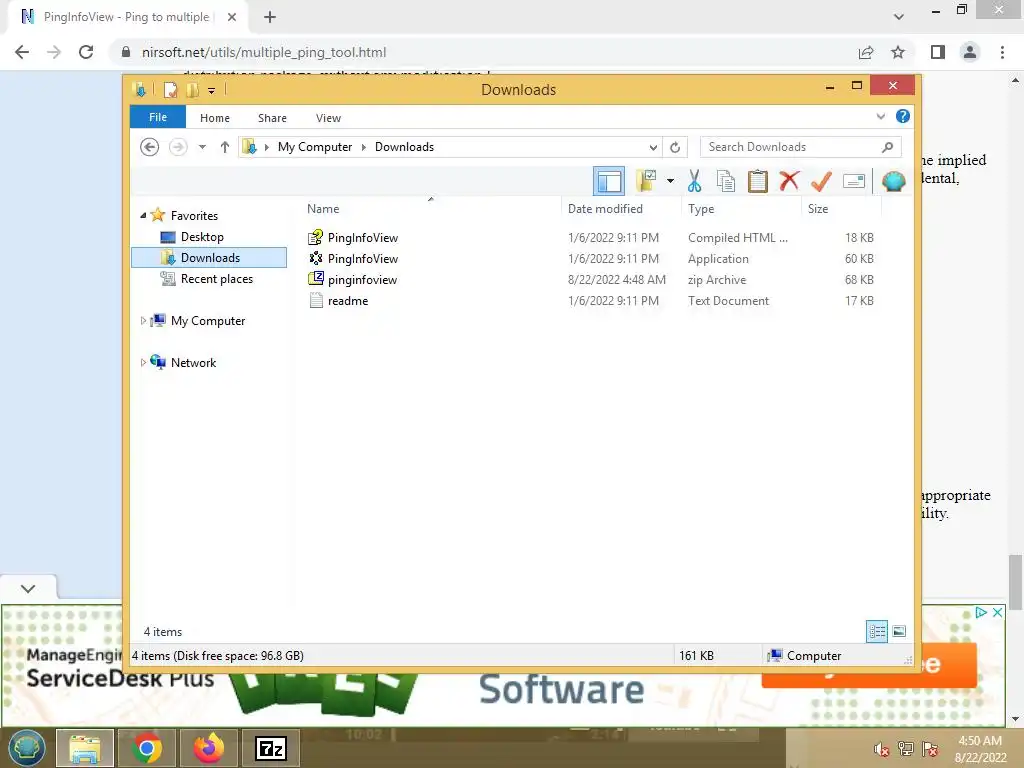Open 7-Zip from the taskbar

pyautogui.click(x=271, y=748)
